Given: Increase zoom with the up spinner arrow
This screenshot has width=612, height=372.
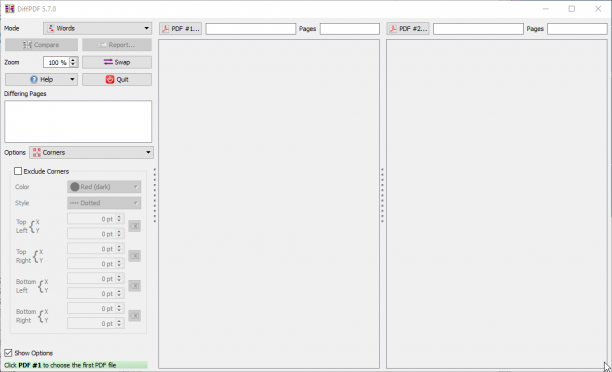Looking at the screenshot, I should click(73, 59).
